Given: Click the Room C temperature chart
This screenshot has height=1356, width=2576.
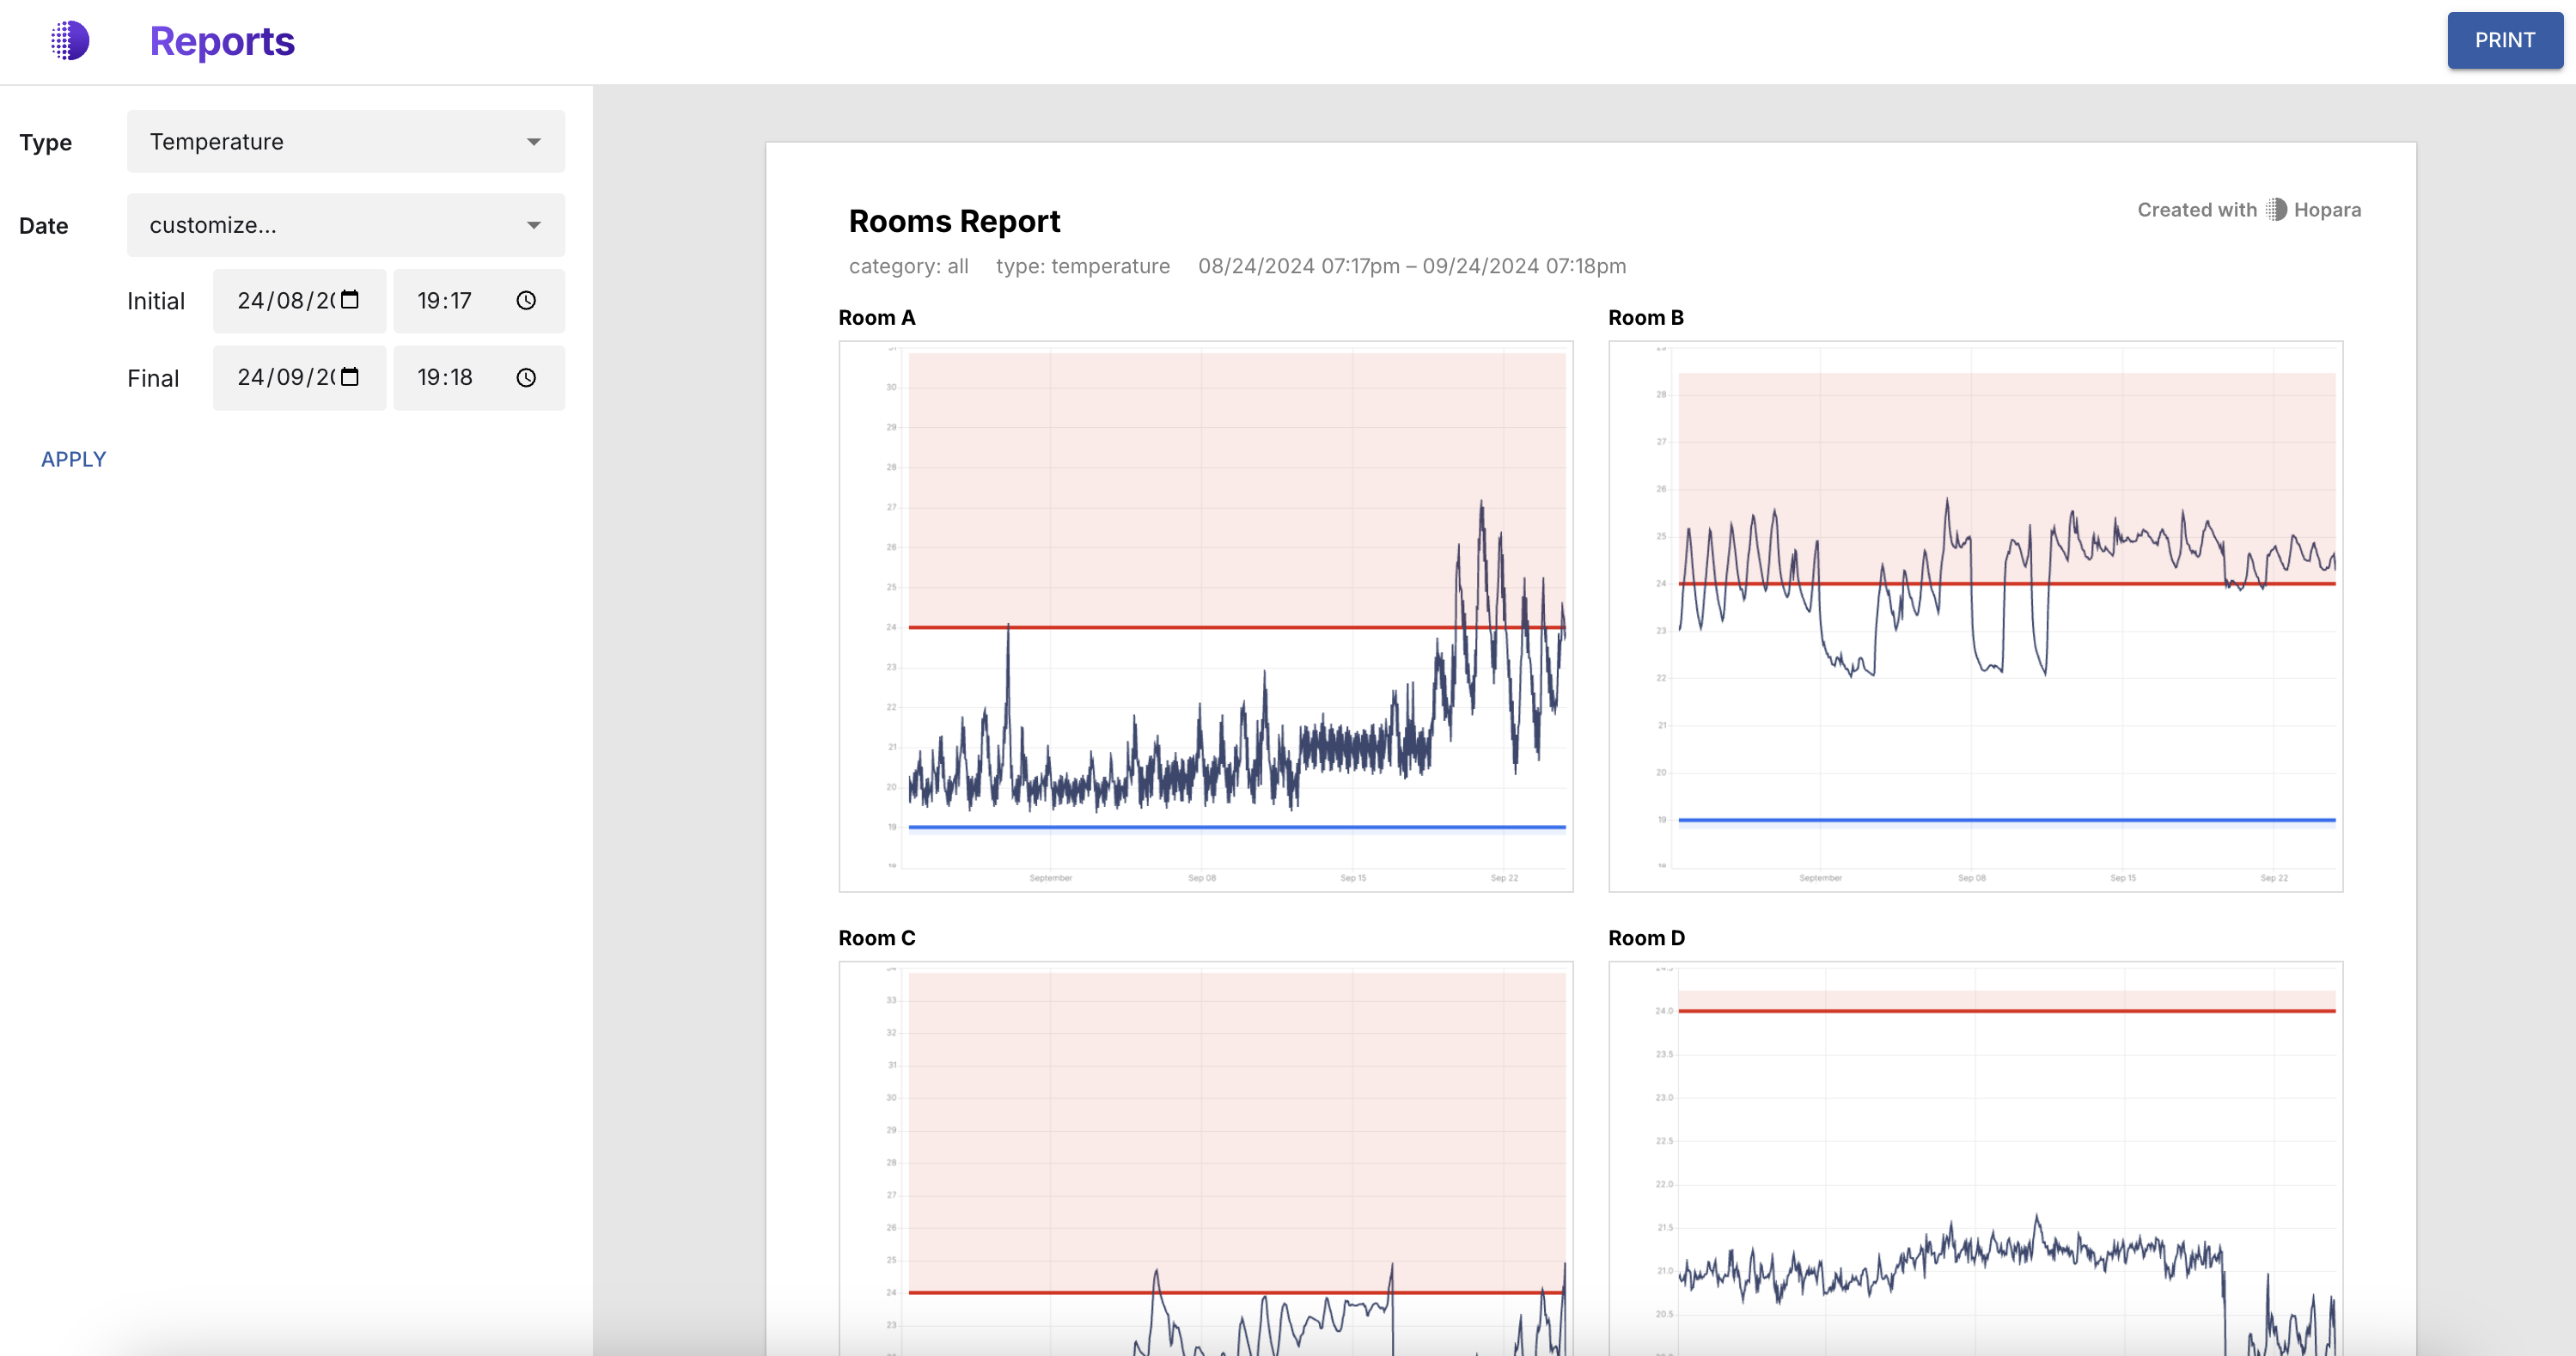Looking at the screenshot, I should 1206,1158.
